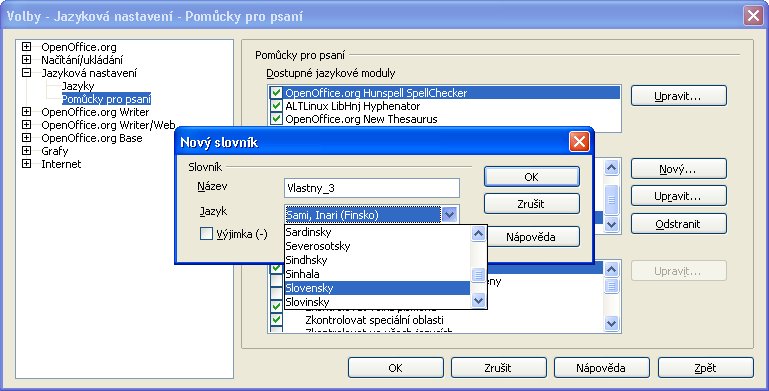Choose Slovinsky from language list
This screenshot has height=391, width=769.
click(x=377, y=302)
